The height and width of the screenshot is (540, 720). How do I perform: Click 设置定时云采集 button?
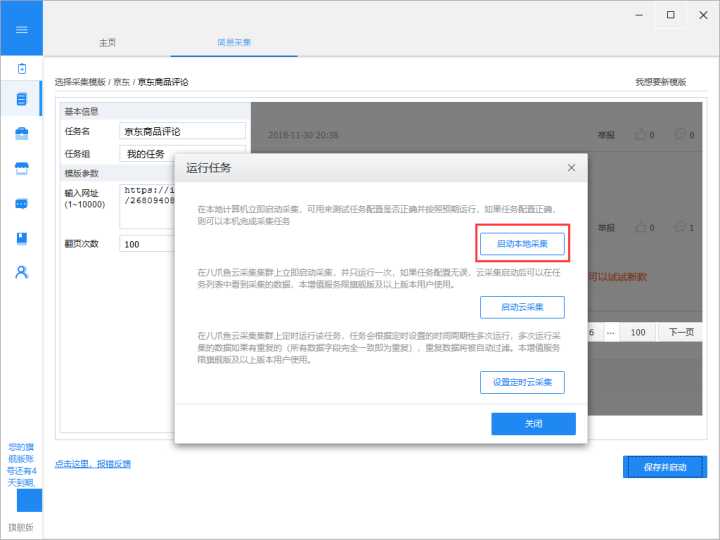click(522, 382)
